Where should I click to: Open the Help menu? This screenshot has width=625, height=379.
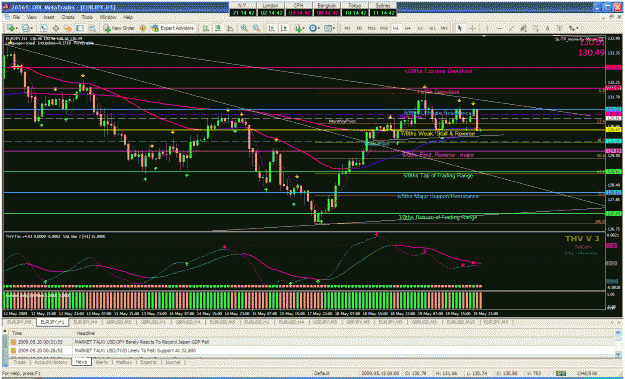point(128,18)
